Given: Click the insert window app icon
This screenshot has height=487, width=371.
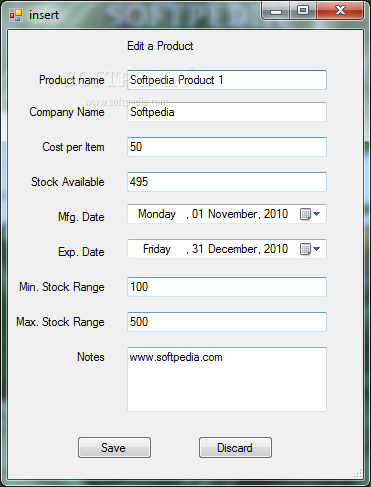Looking at the screenshot, I should coord(16,15).
